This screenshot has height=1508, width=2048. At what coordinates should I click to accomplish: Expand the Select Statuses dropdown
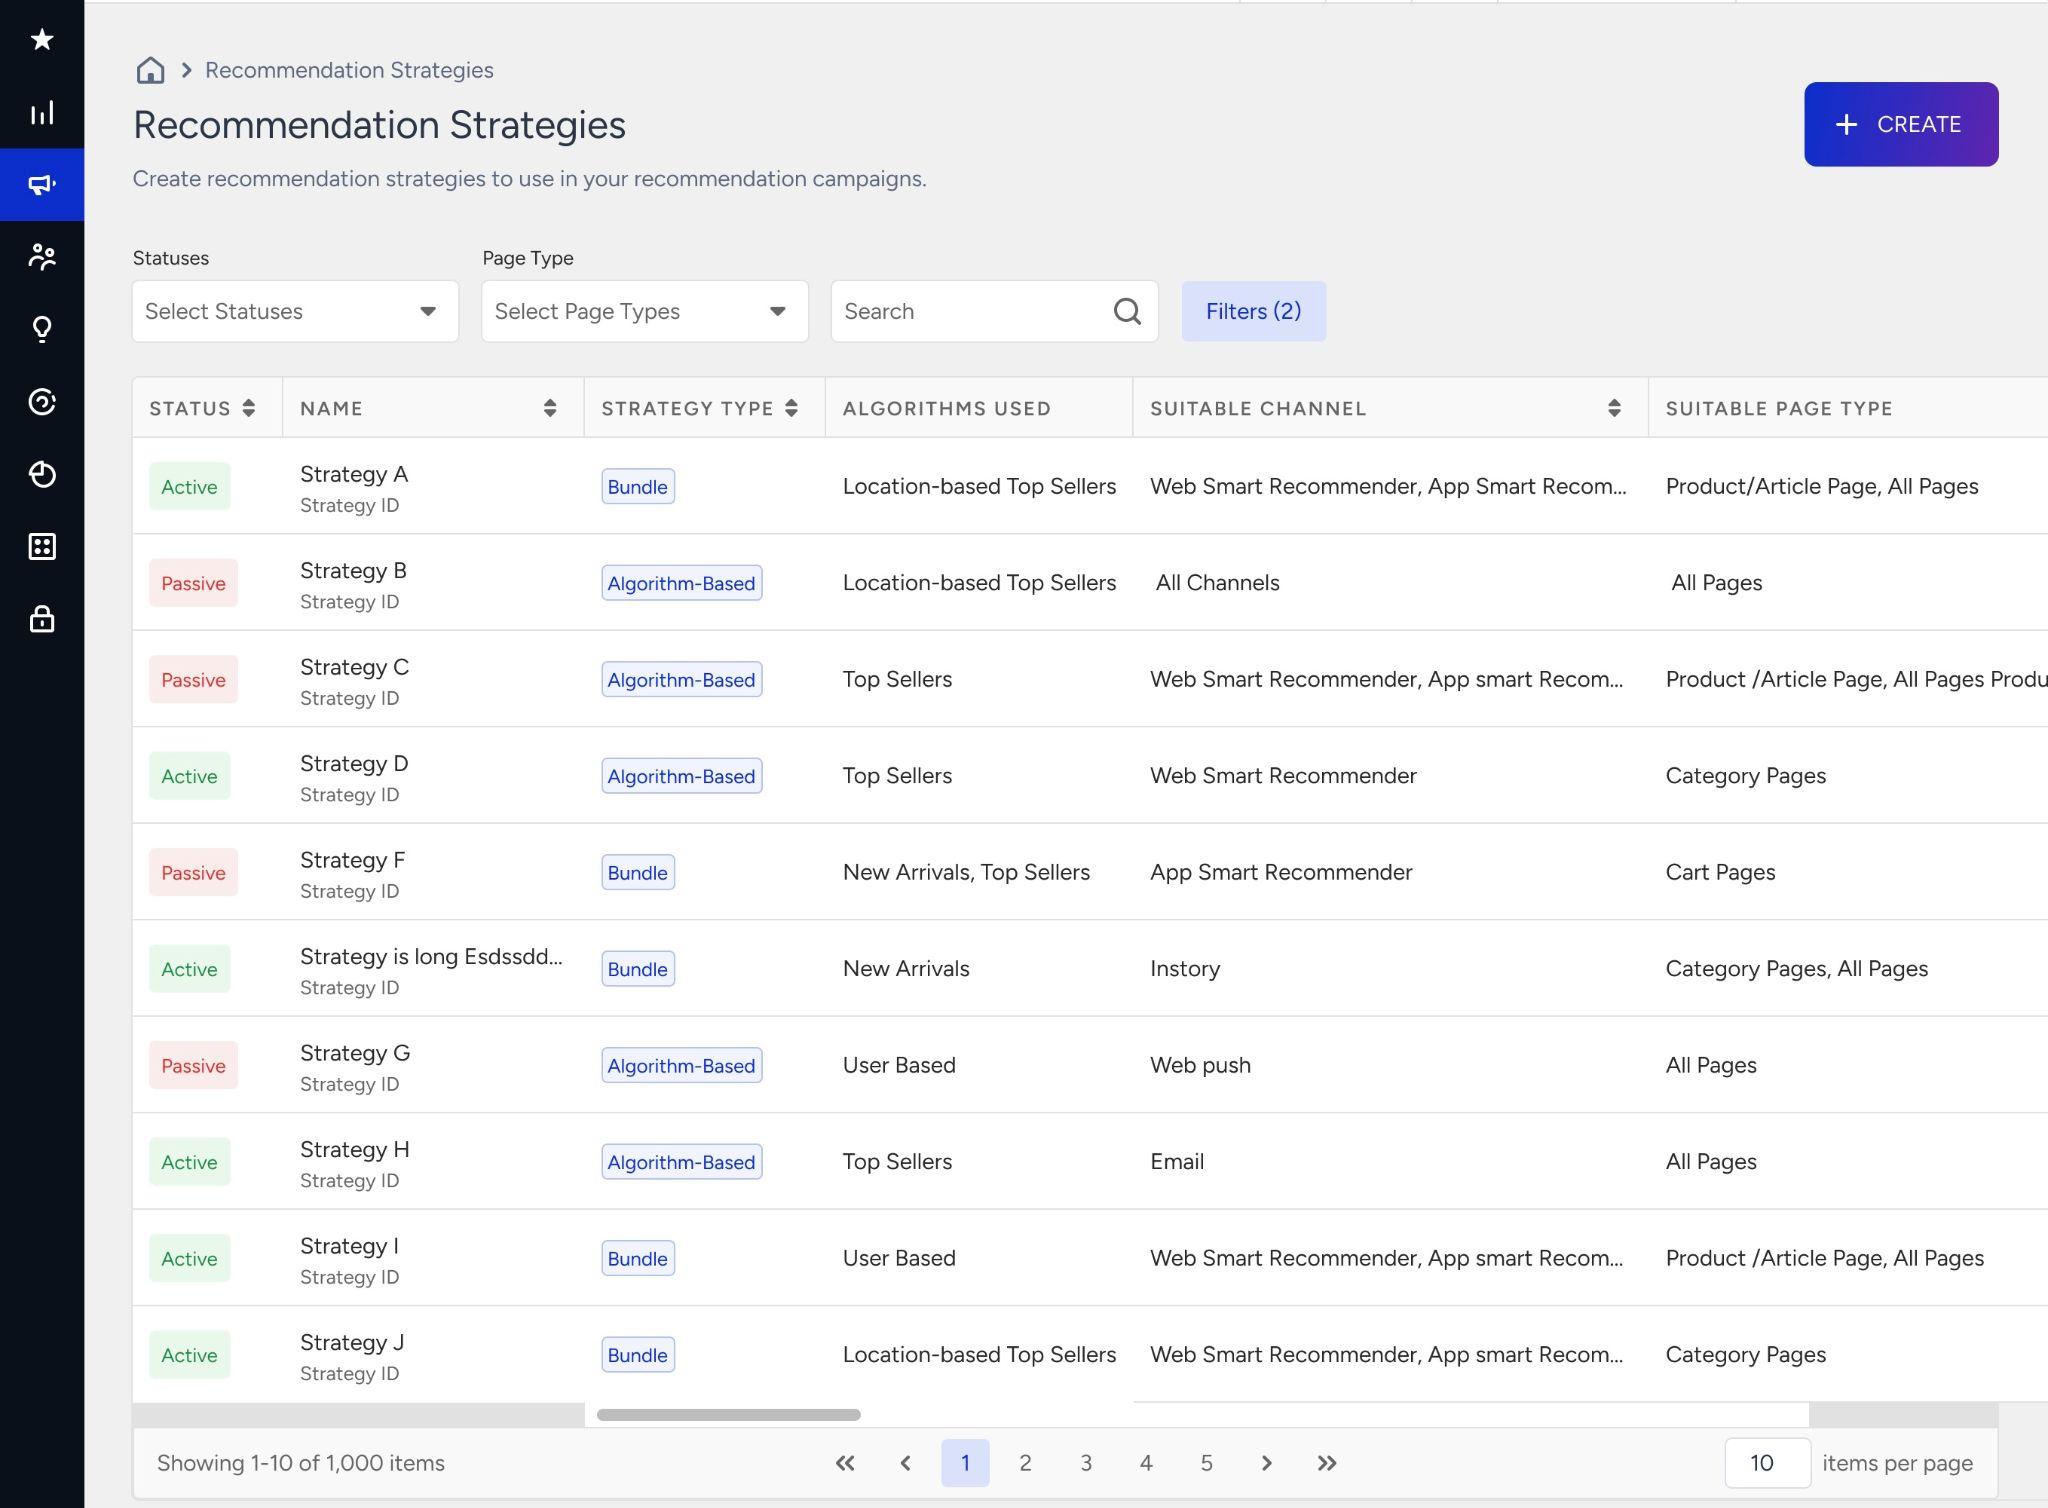click(x=295, y=312)
